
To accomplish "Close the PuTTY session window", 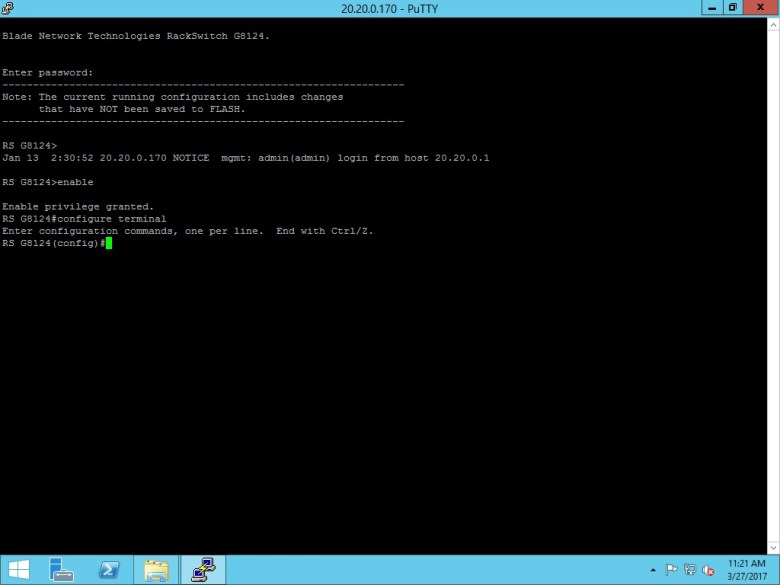I will tap(760, 7).
